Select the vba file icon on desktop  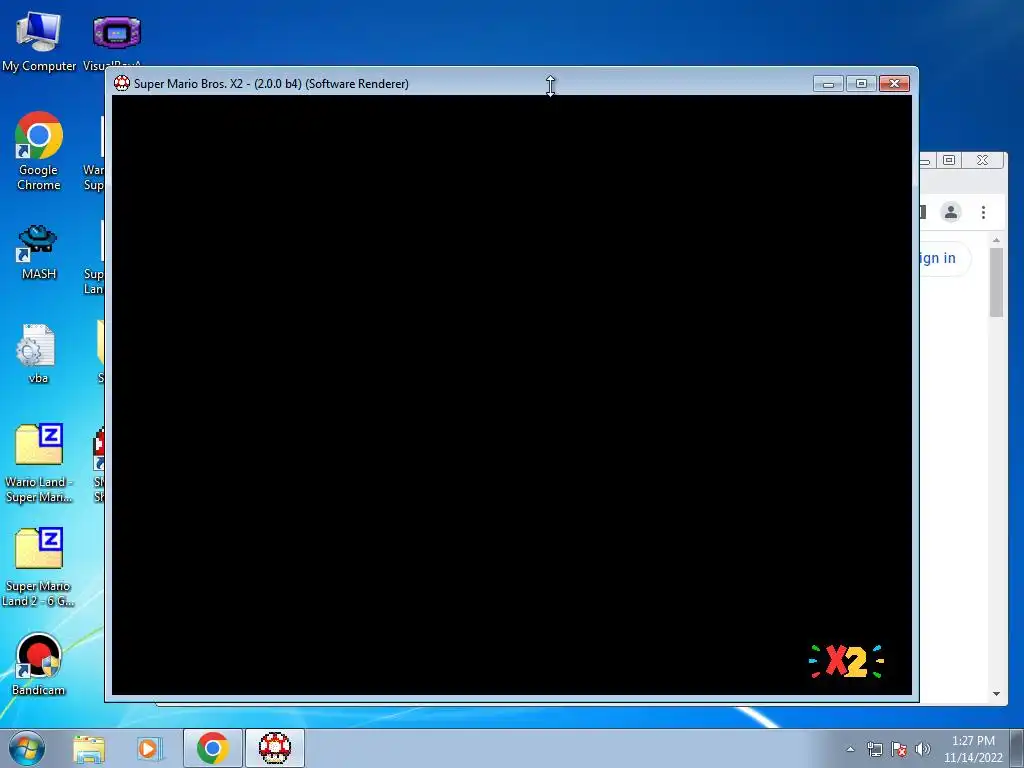(37, 353)
